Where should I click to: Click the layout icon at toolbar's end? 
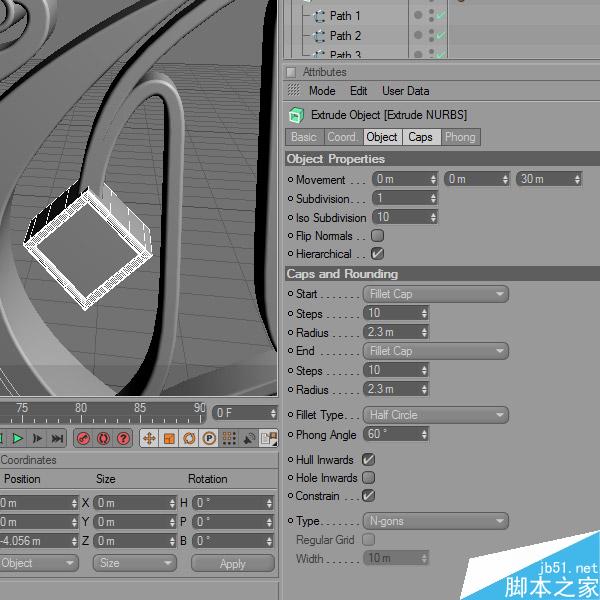pos(268,439)
